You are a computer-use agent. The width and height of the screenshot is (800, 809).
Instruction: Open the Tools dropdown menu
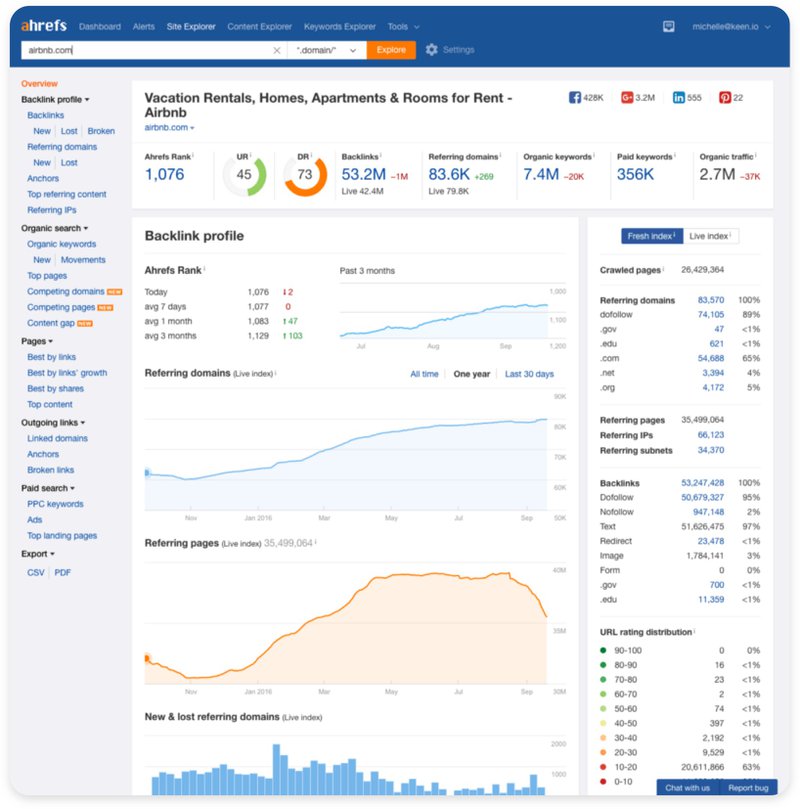tap(403, 26)
